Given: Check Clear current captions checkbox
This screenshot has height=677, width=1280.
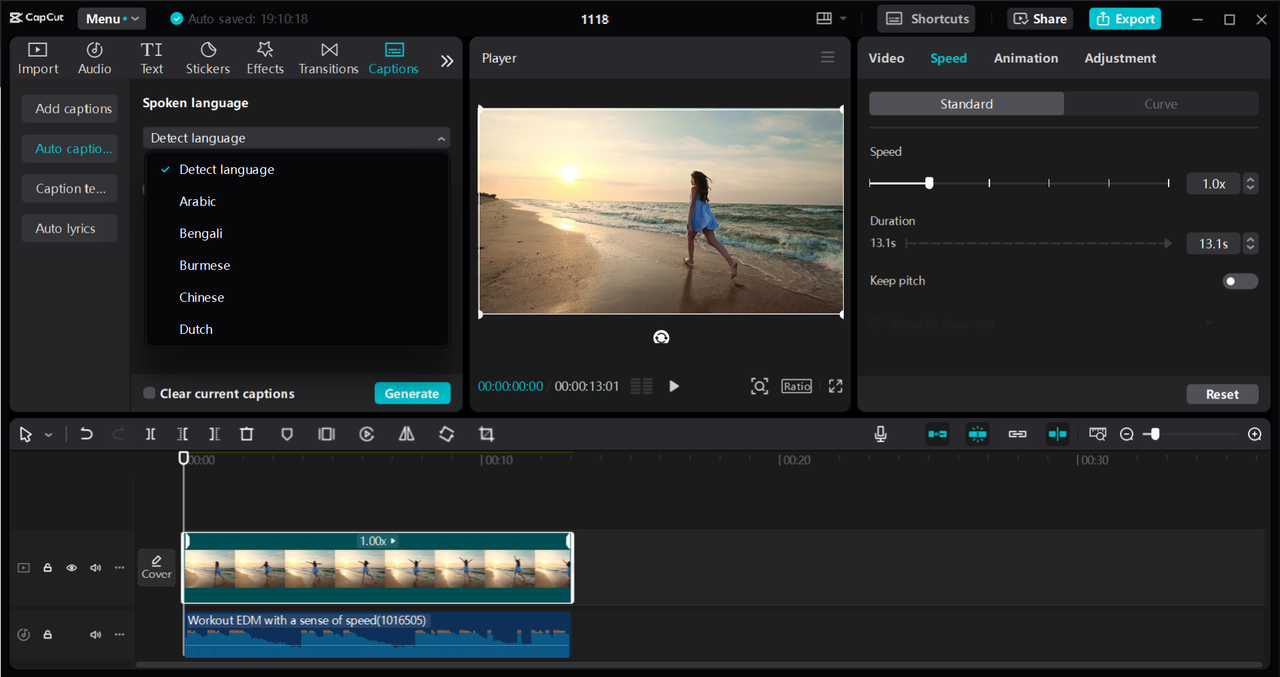Looking at the screenshot, I should [x=149, y=393].
